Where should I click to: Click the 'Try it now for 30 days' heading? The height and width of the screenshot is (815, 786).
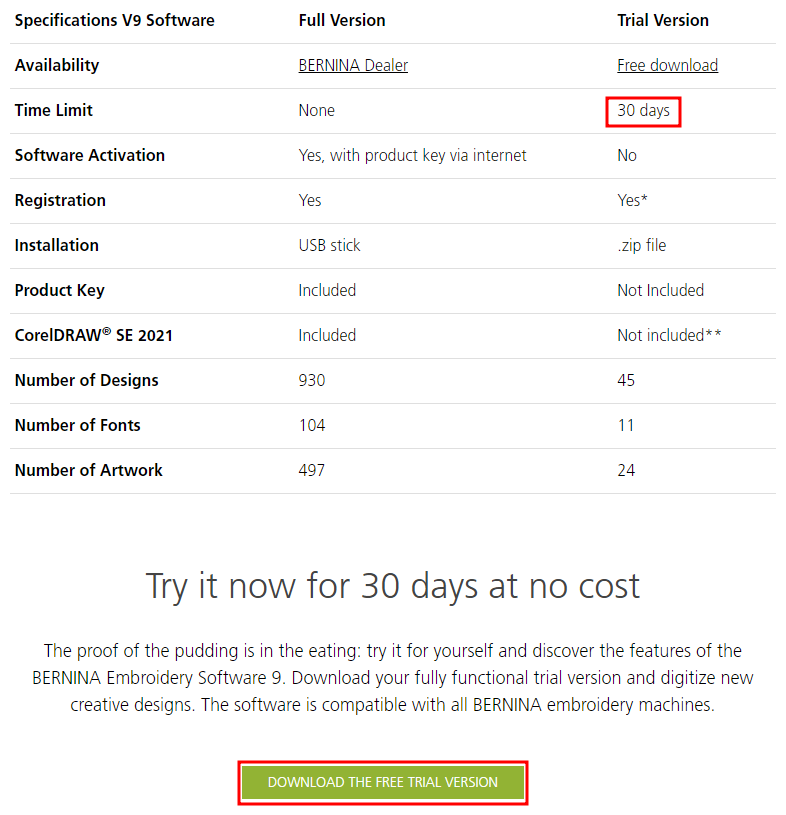[392, 587]
